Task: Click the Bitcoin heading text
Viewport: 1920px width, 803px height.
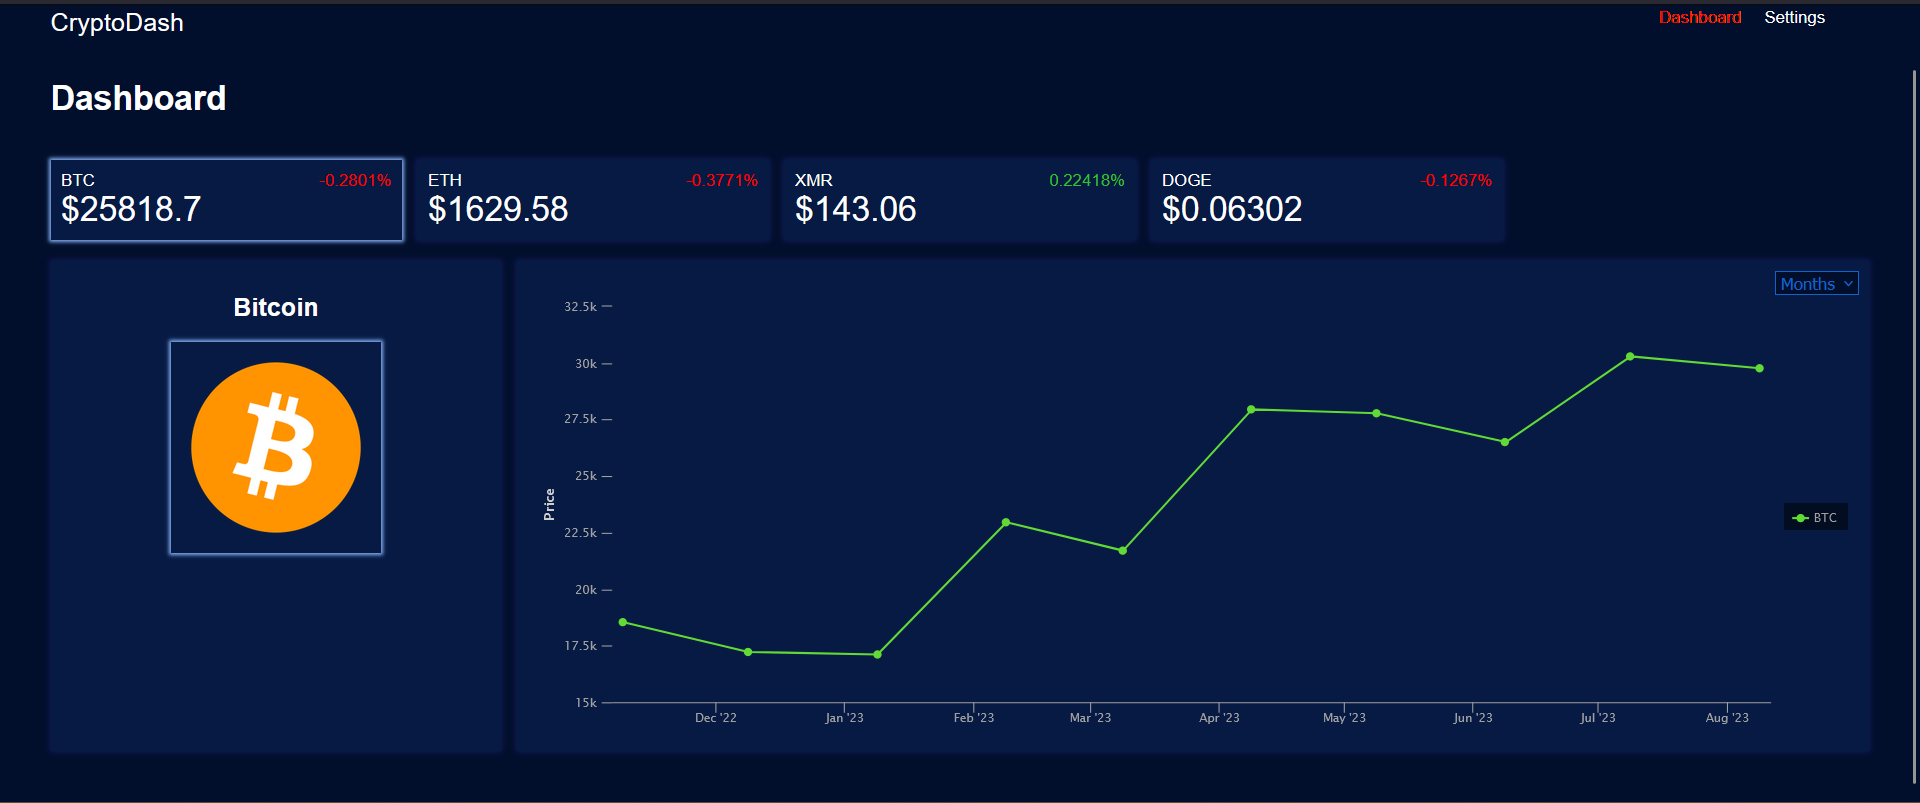Action: pyautogui.click(x=276, y=307)
